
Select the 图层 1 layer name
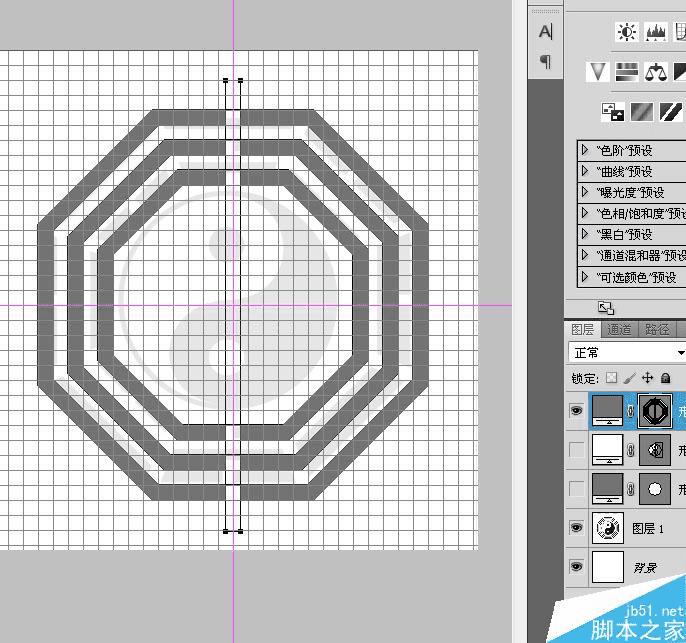pos(648,529)
